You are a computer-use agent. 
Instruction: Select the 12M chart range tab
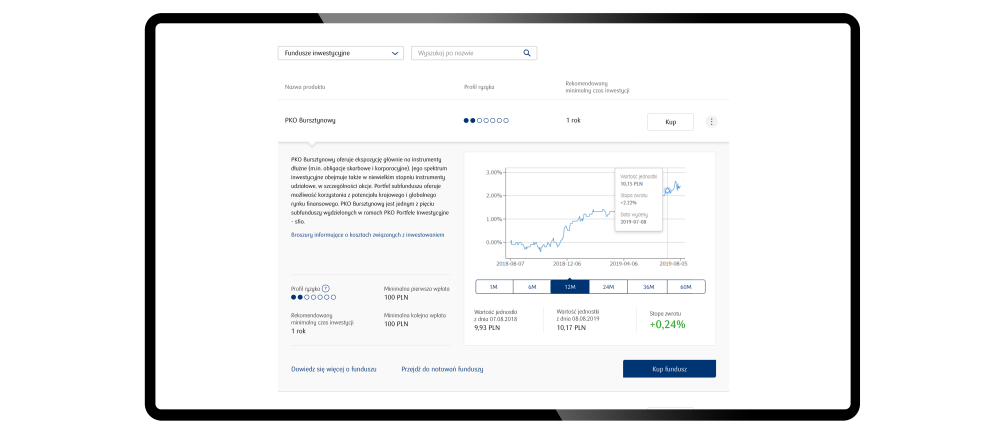coord(570,286)
